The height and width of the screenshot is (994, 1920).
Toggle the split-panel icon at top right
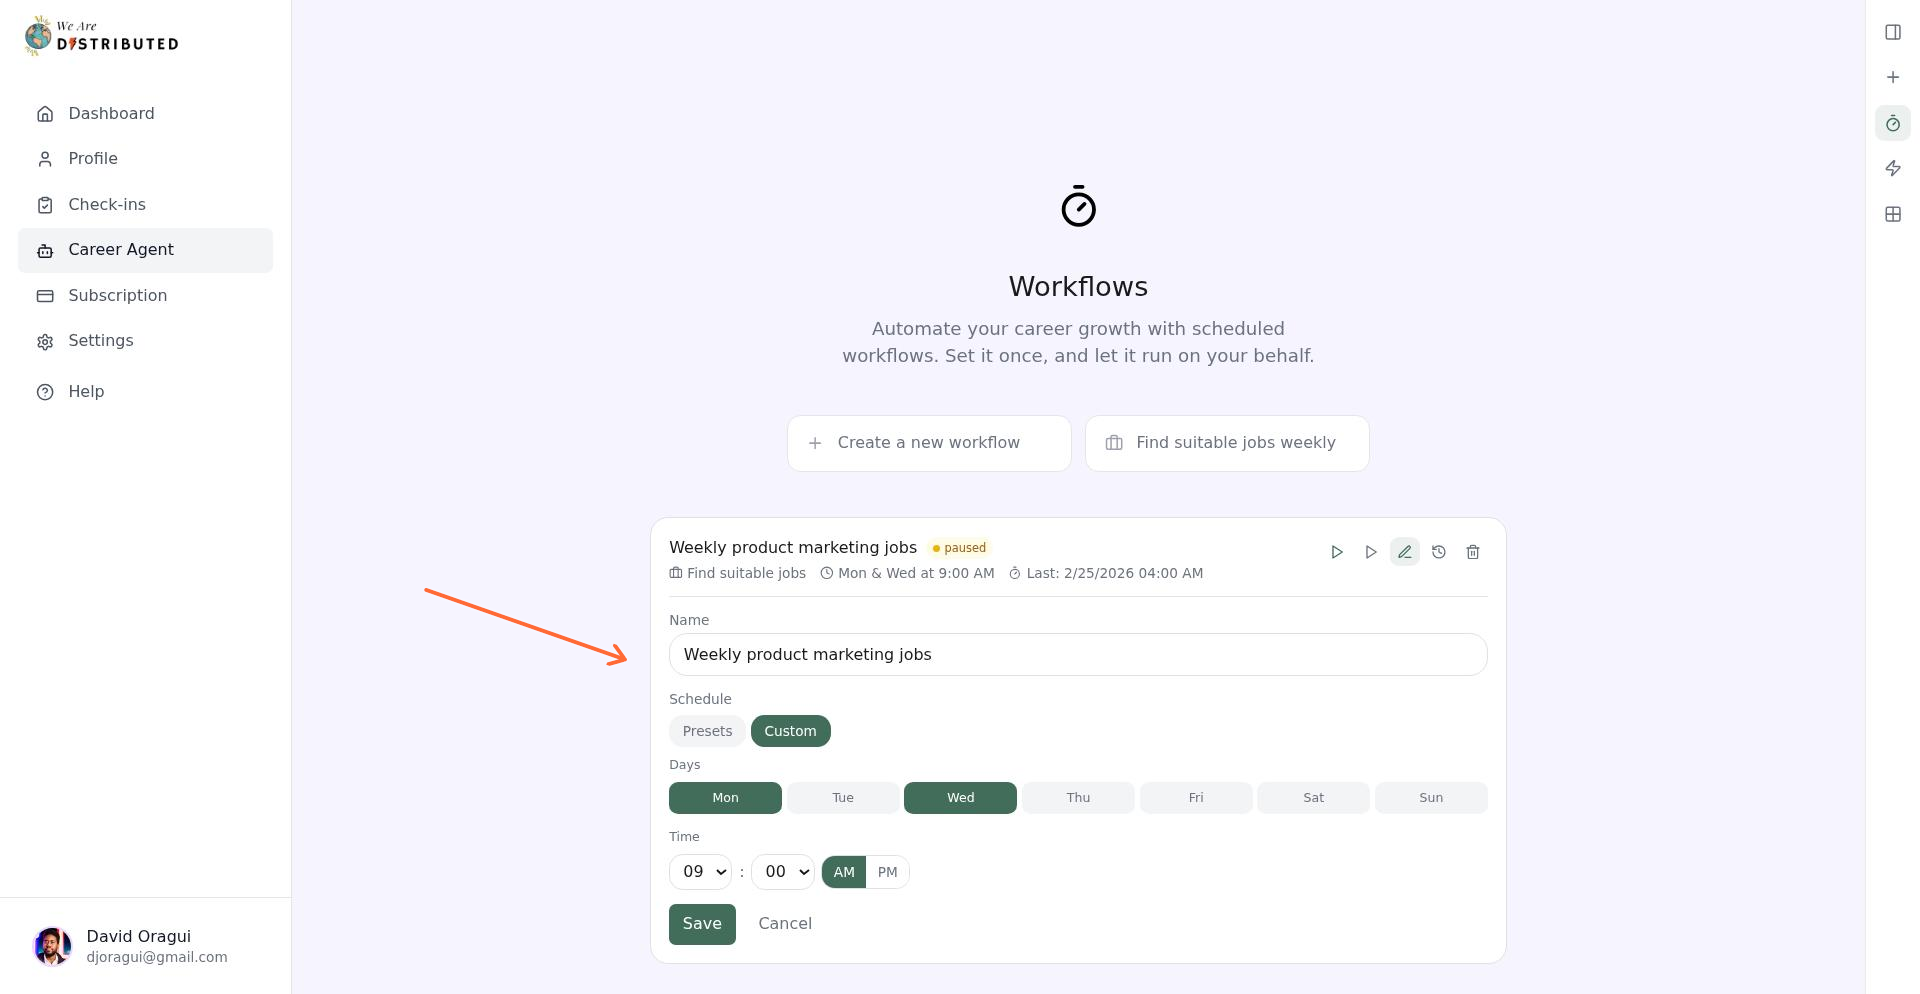click(x=1893, y=32)
